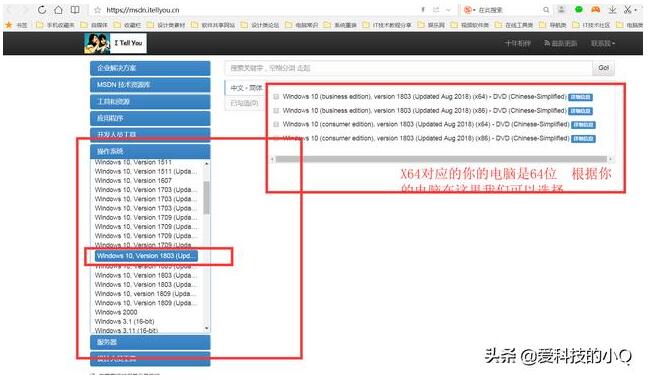Open the reading mode book icon
This screenshot has height=380, width=649.
click(75, 10)
